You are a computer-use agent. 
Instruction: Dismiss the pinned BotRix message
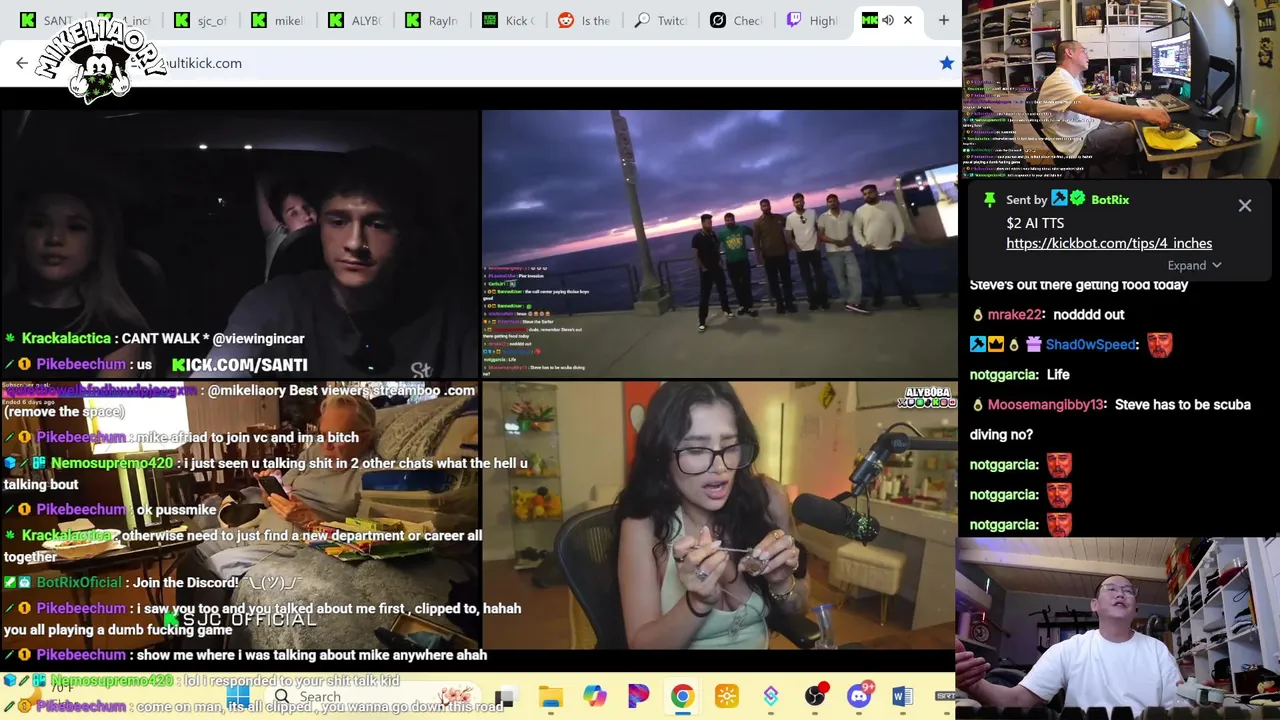1245,205
